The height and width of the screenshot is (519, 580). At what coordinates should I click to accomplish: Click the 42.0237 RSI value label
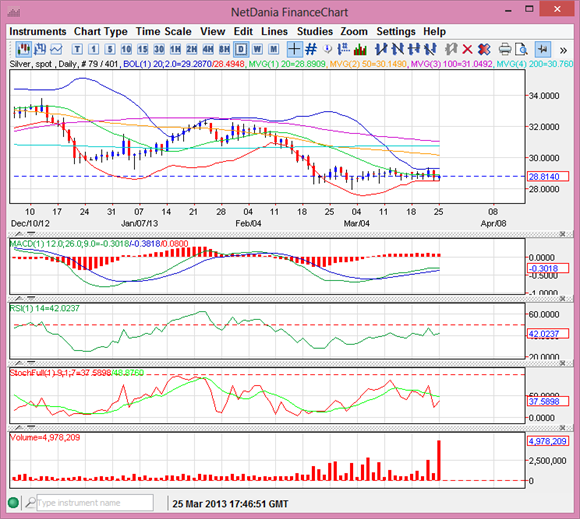pyautogui.click(x=548, y=334)
